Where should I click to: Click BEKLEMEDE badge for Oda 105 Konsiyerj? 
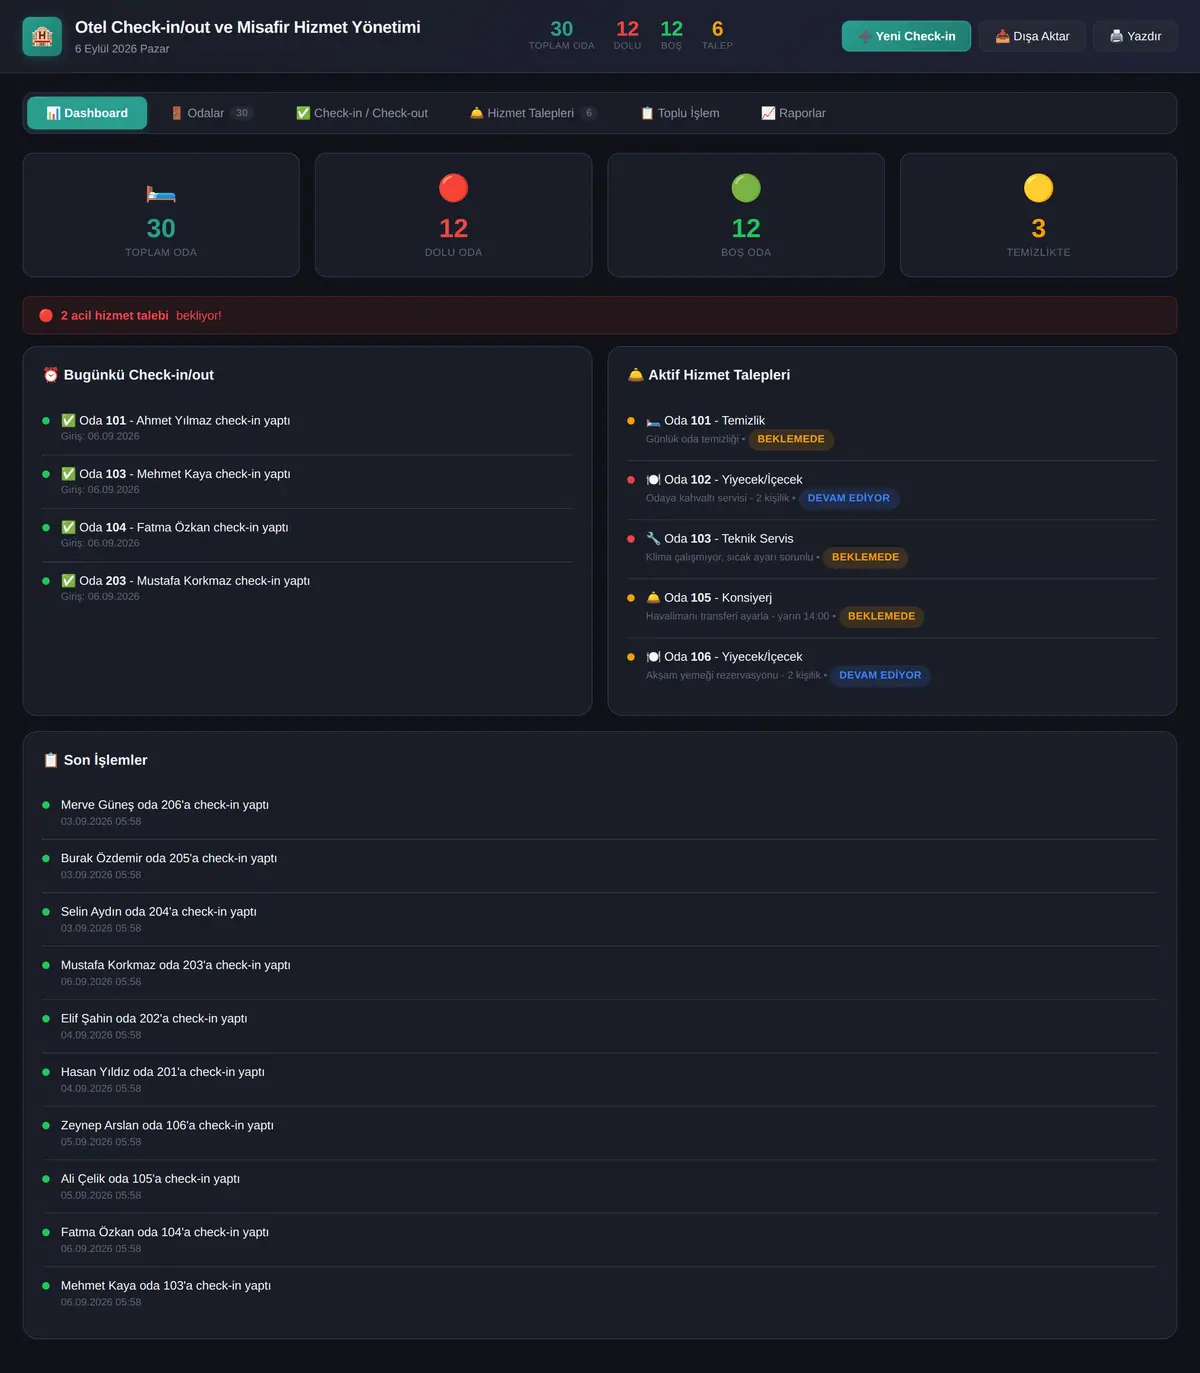881,616
